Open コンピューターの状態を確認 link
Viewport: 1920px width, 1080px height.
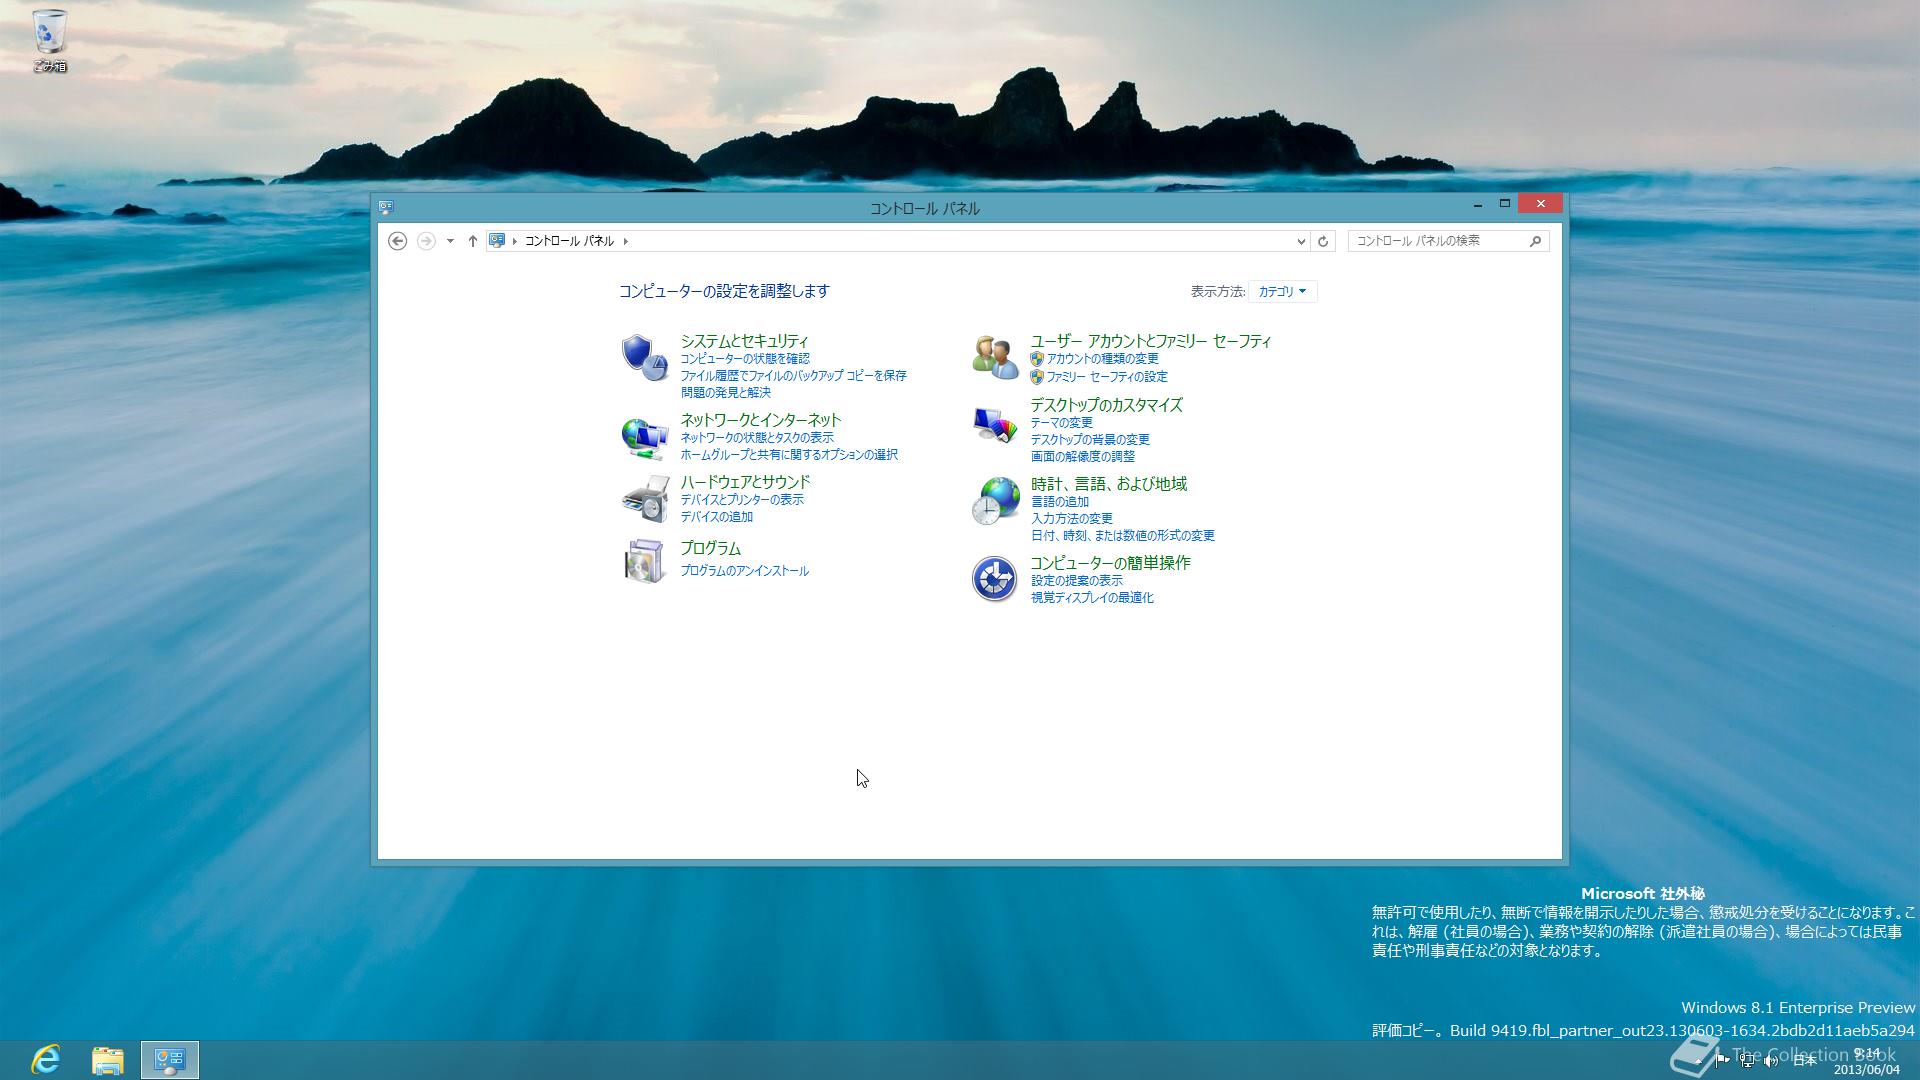pos(745,358)
